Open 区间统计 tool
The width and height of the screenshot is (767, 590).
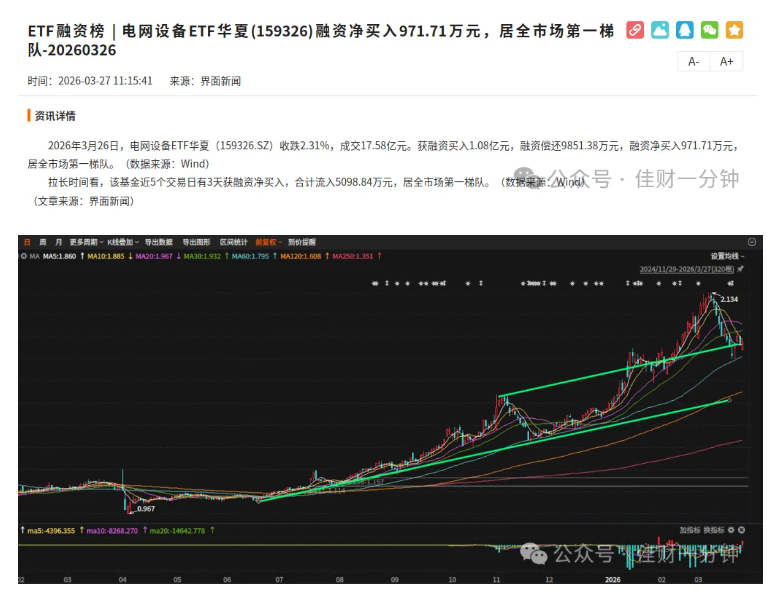pyautogui.click(x=233, y=242)
